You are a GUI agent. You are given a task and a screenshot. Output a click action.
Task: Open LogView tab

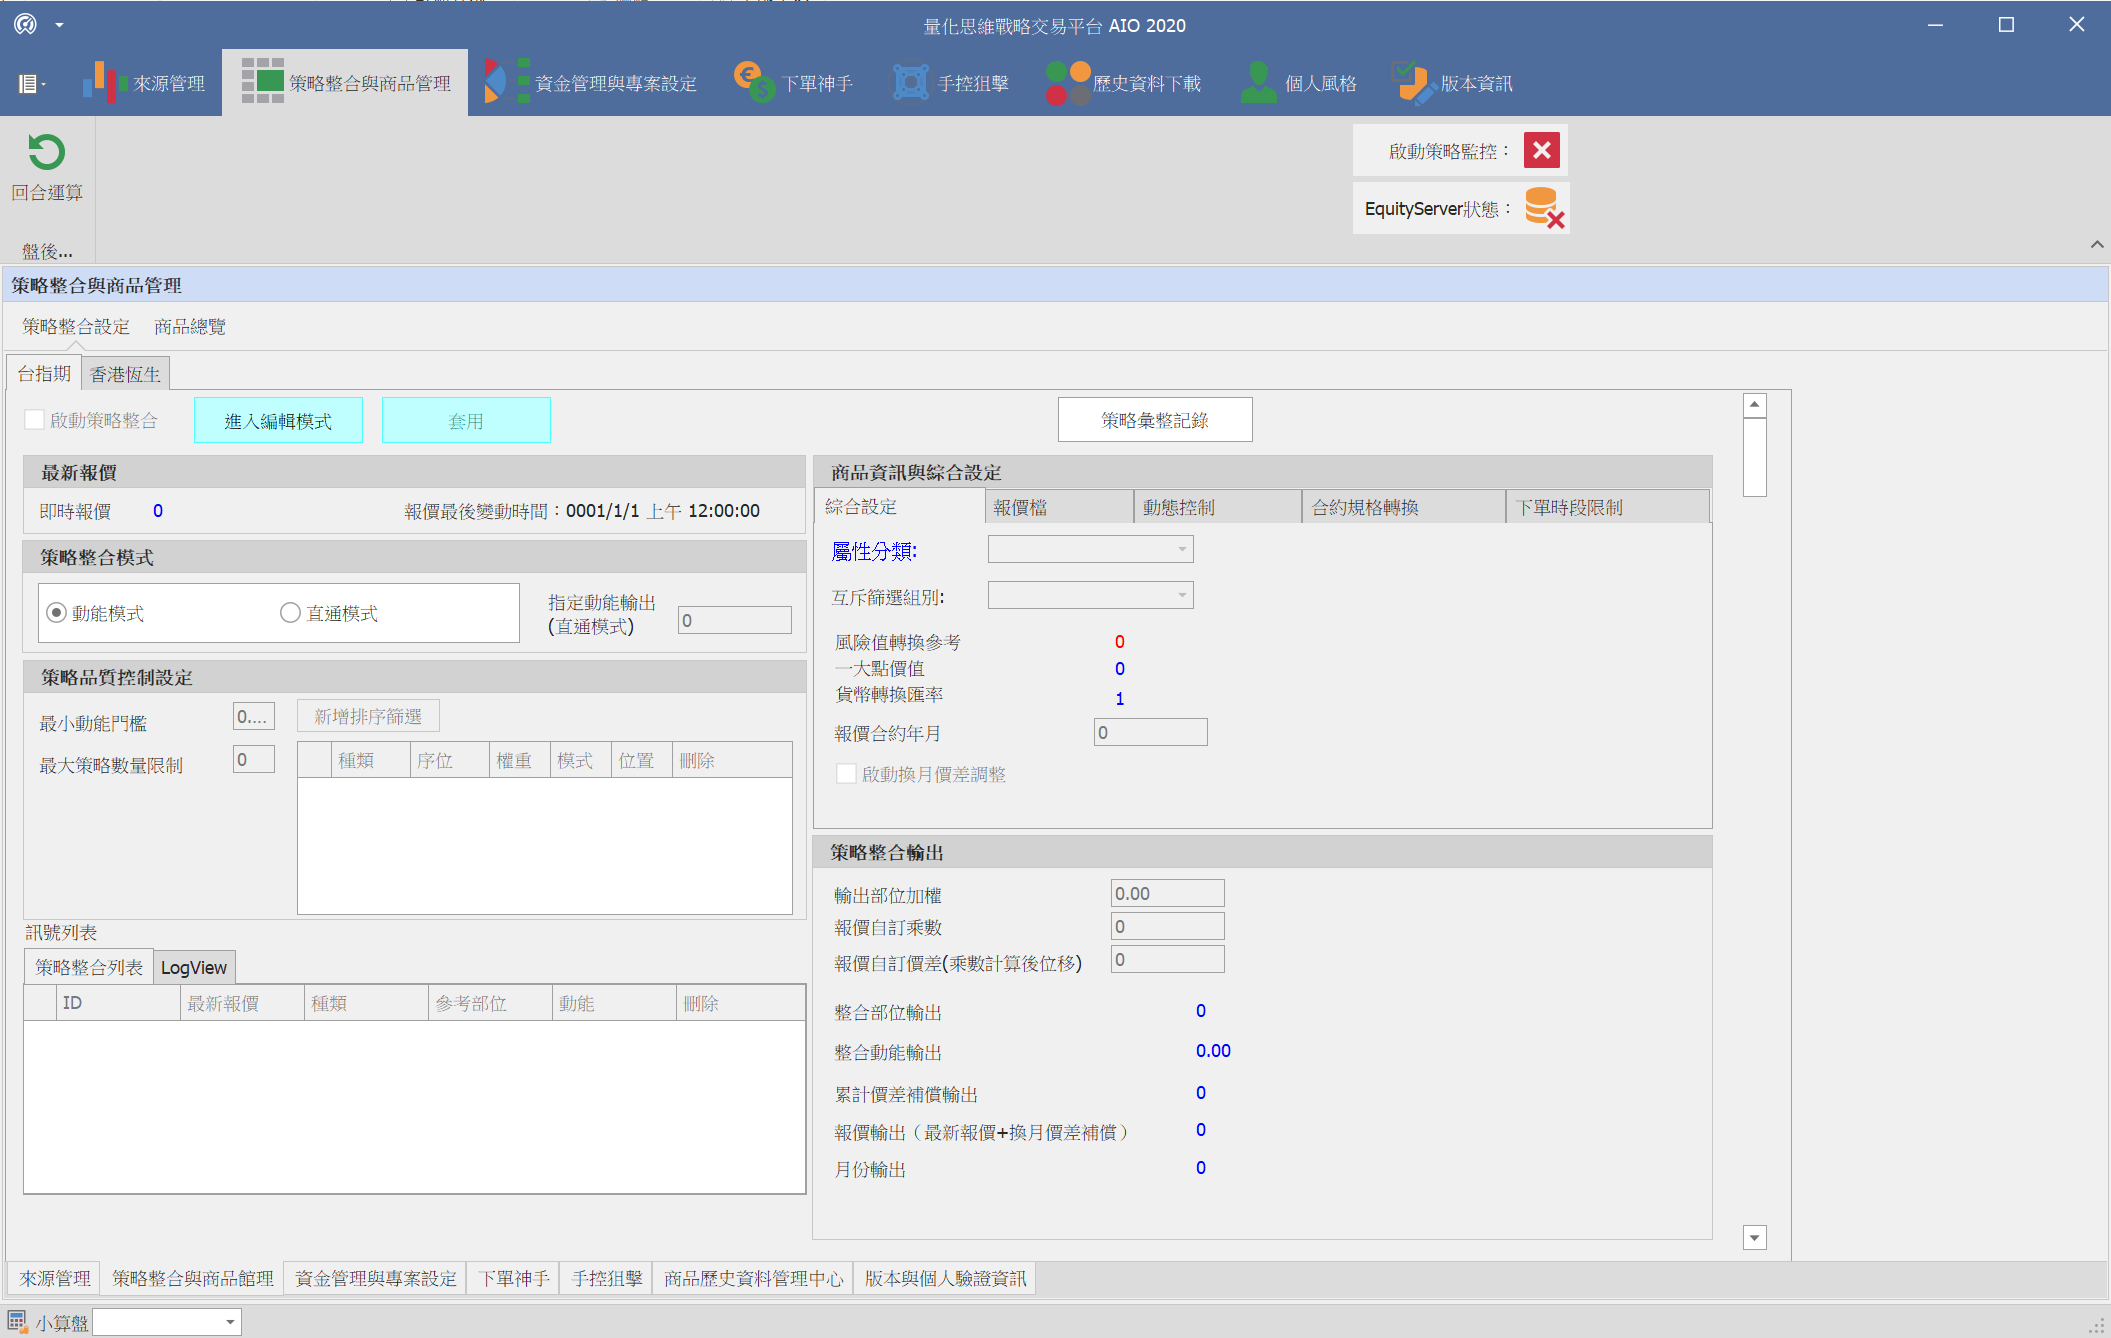point(194,968)
